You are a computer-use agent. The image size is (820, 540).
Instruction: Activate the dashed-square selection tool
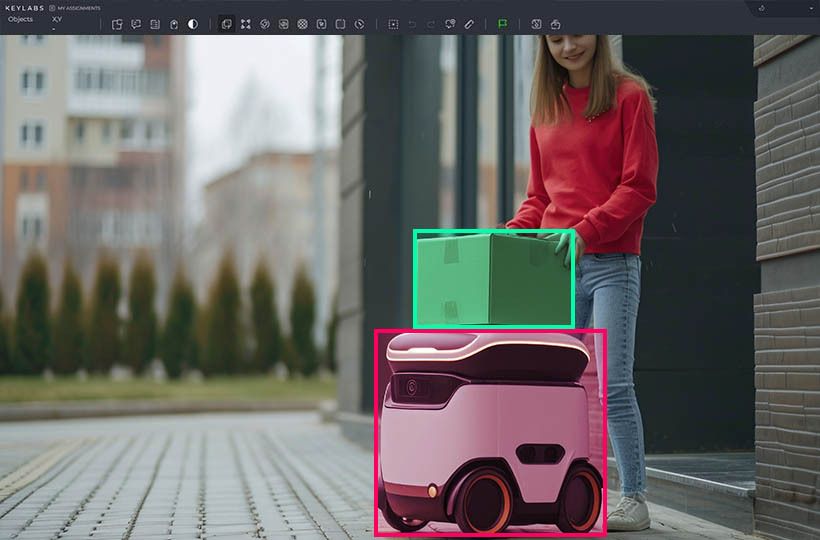pos(393,24)
